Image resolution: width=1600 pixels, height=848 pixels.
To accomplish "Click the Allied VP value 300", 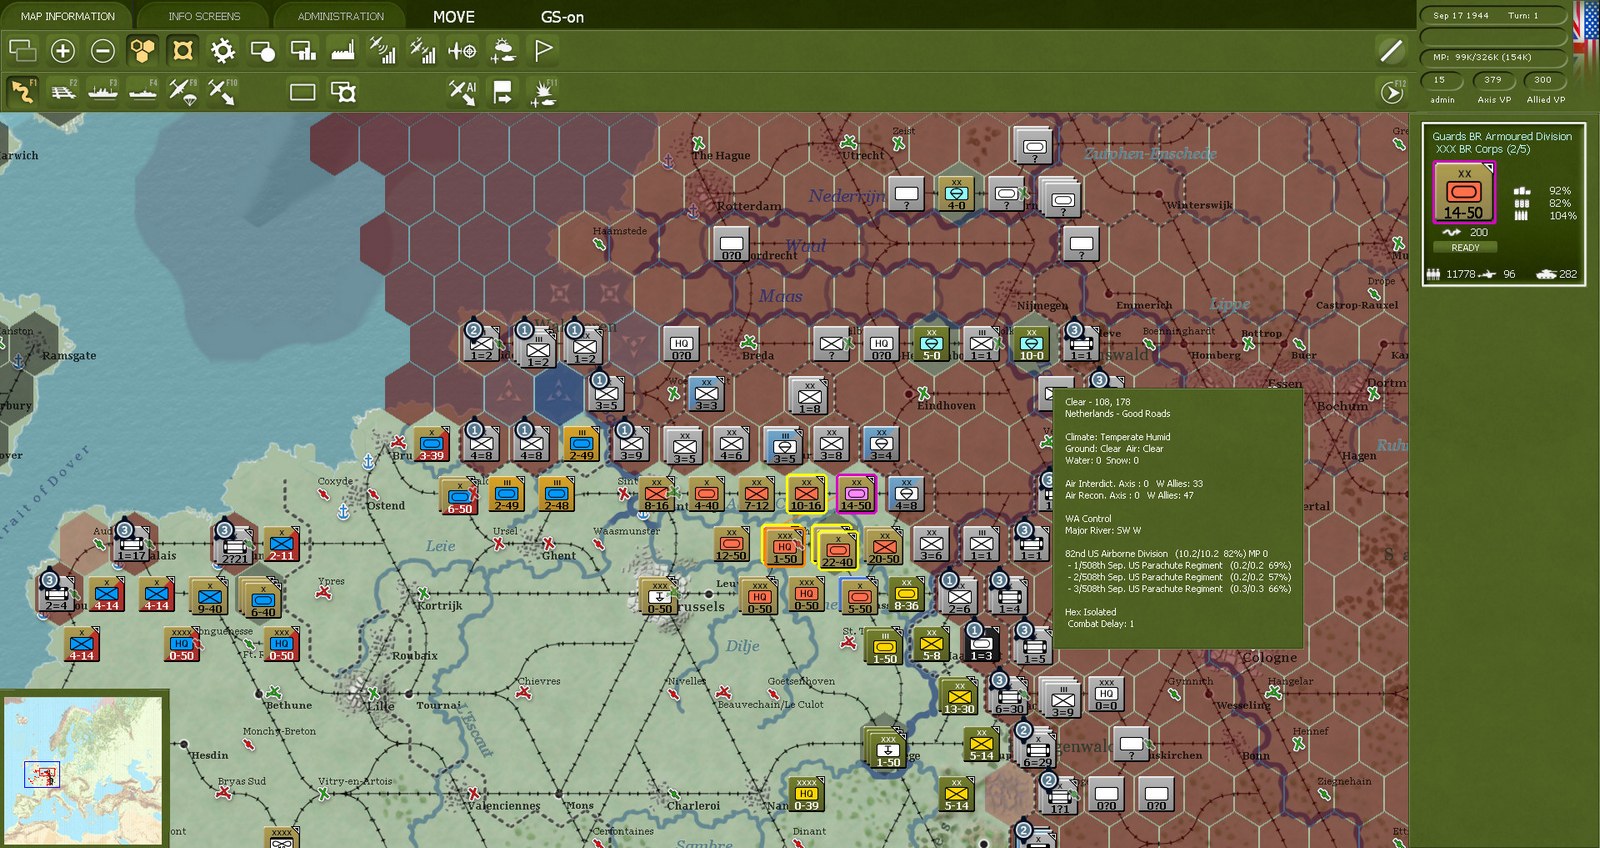I will (x=1543, y=80).
